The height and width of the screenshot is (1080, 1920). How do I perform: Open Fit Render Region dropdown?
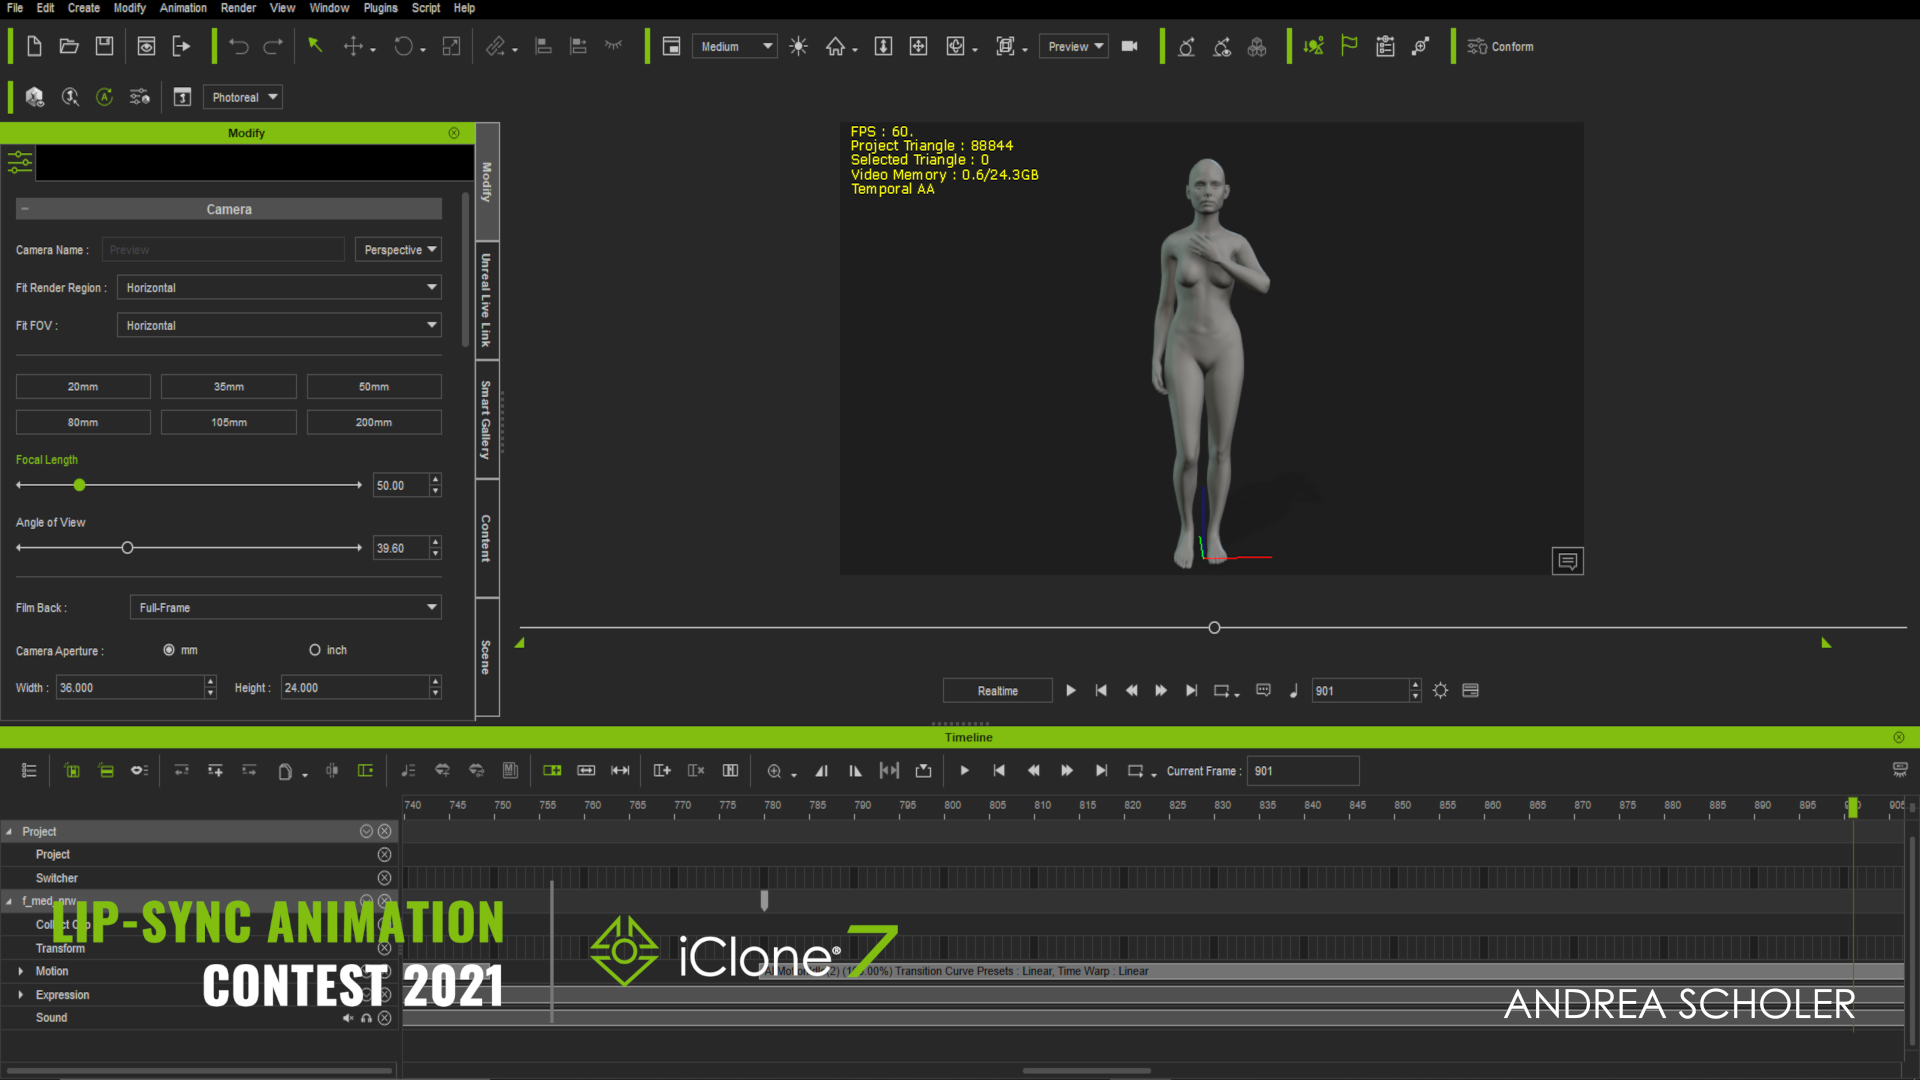pos(279,288)
